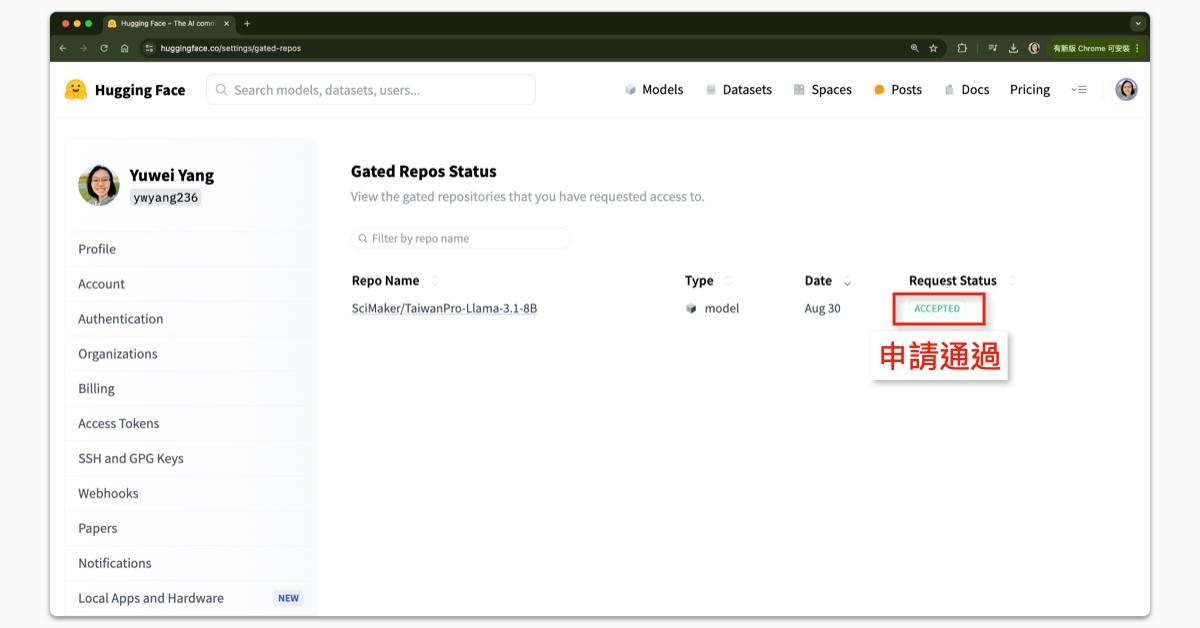This screenshot has width=1200, height=628.
Task: Open the Chrome extensions puzzle icon
Action: pos(962,48)
